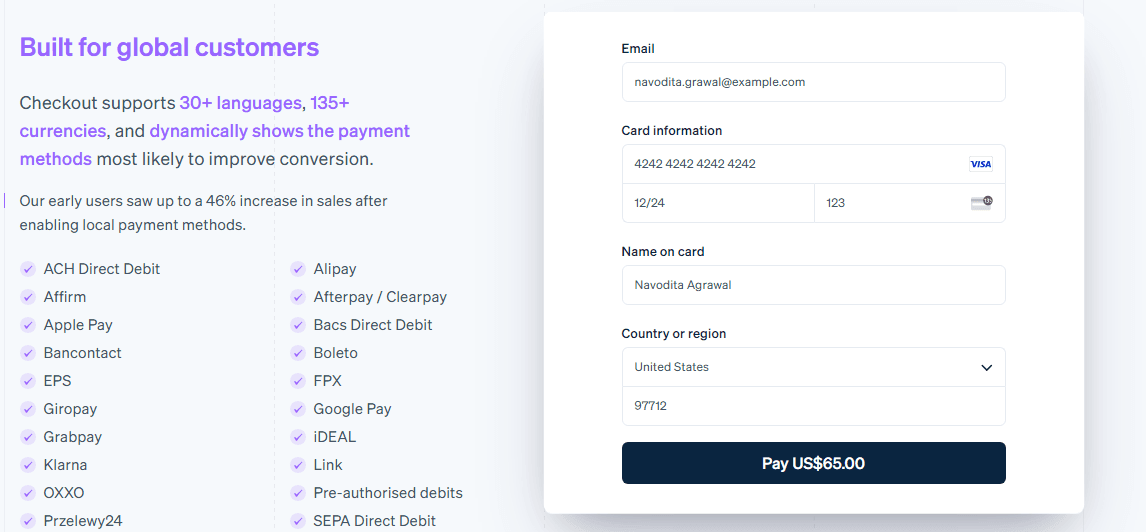1146x532 pixels.
Task: Click the checkmark icon beside ACH Direct Debit
Action: (x=28, y=269)
